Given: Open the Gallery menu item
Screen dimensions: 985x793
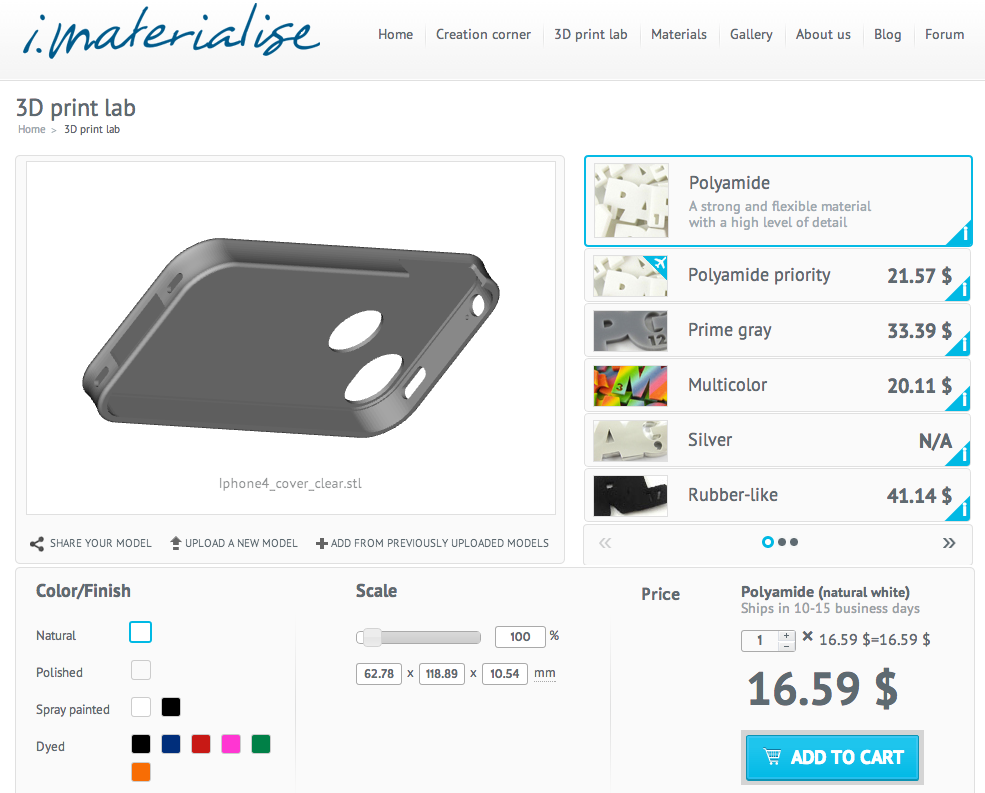Looking at the screenshot, I should pos(751,35).
